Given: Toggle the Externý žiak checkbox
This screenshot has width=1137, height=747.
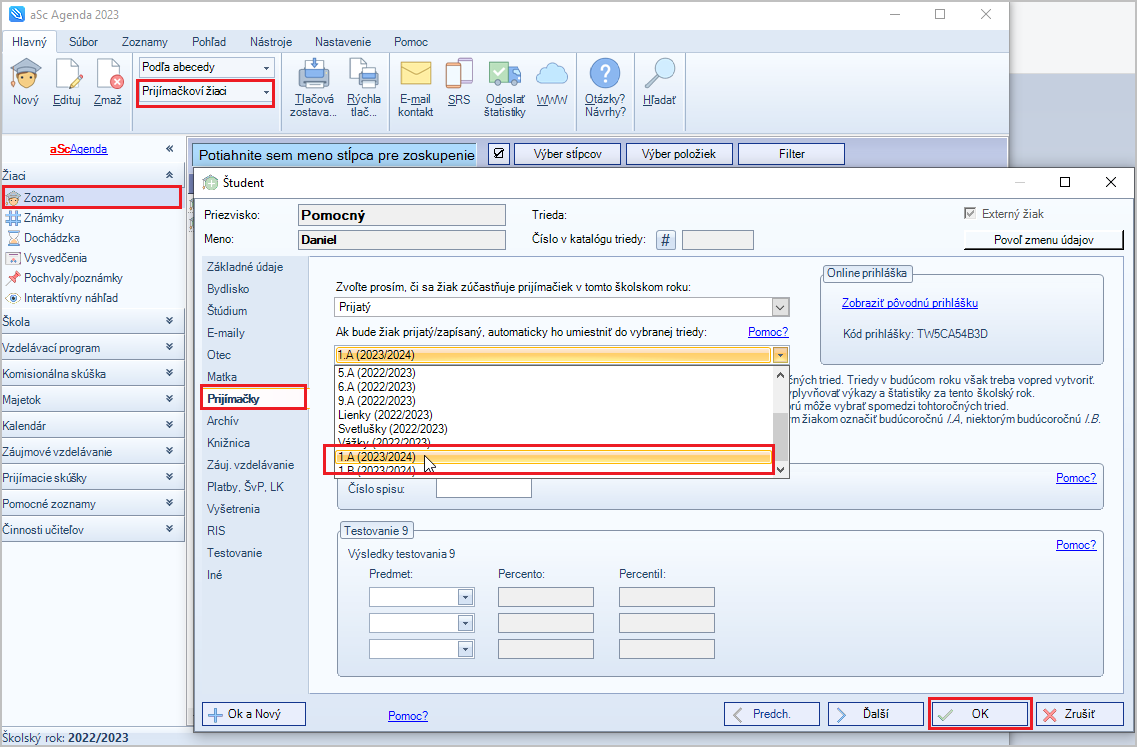Looking at the screenshot, I should (x=970, y=213).
